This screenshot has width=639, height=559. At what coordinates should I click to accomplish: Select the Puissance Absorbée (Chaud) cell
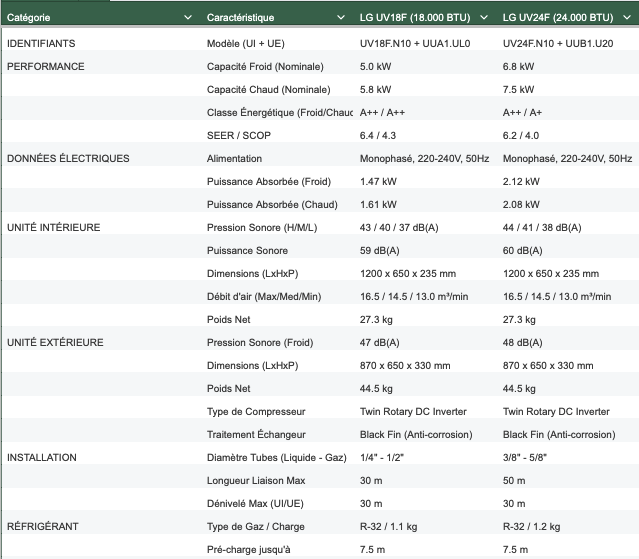tap(272, 205)
